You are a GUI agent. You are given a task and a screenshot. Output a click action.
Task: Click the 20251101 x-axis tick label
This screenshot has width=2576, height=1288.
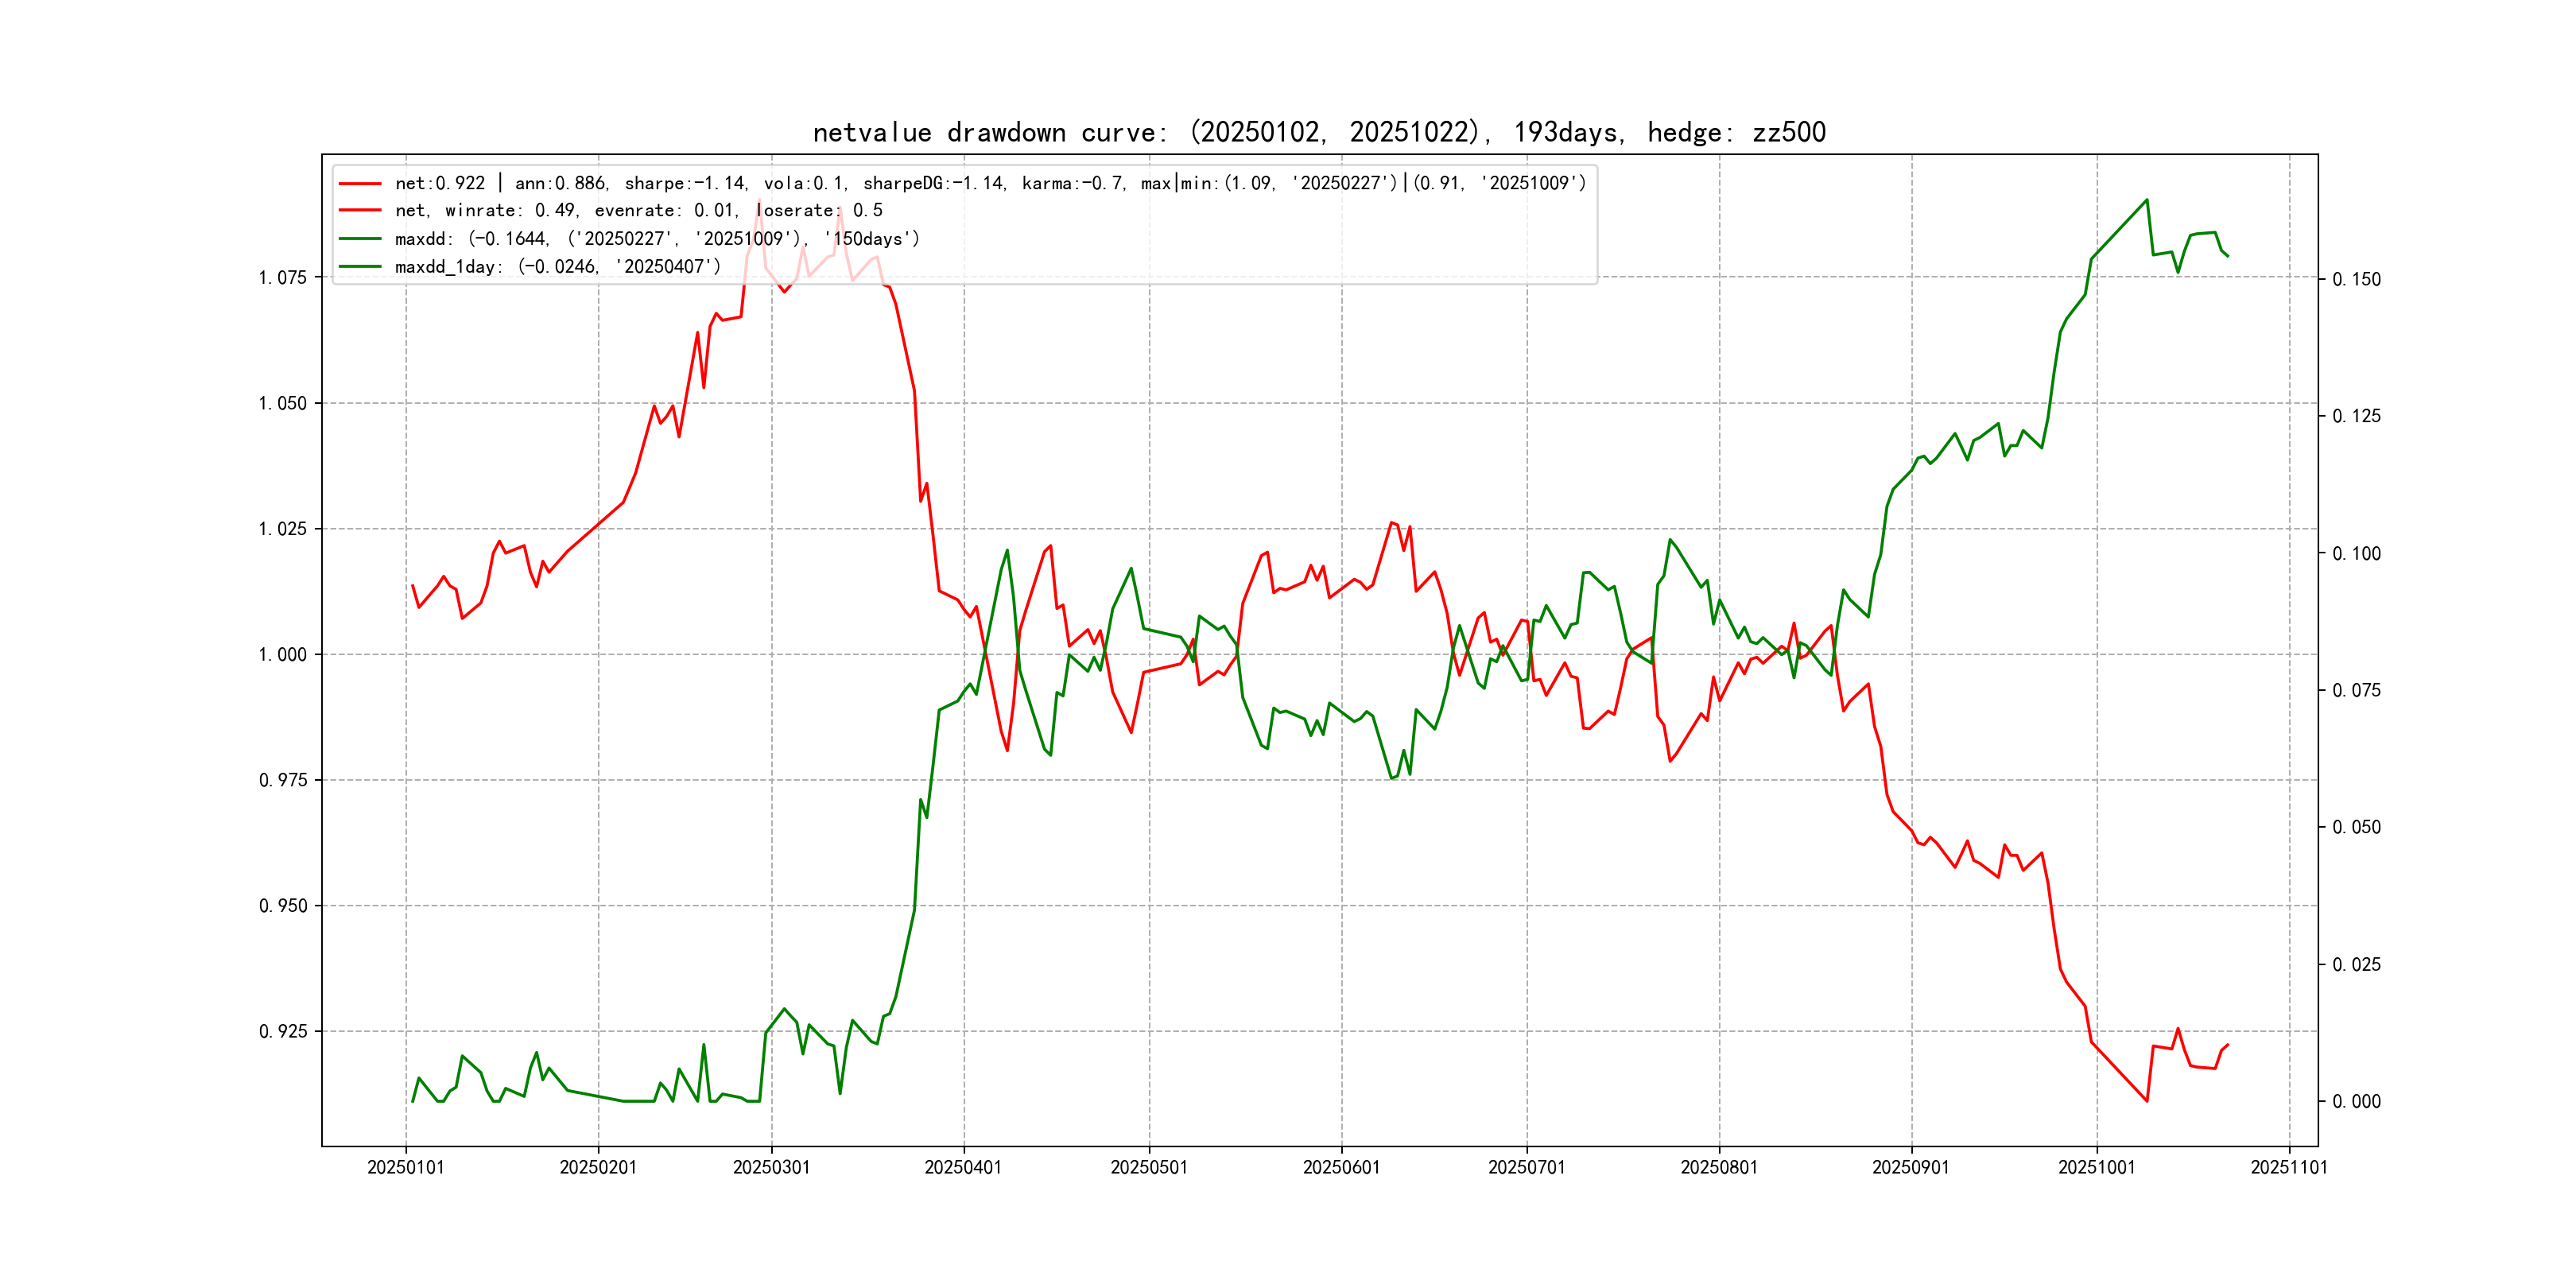point(2288,1168)
